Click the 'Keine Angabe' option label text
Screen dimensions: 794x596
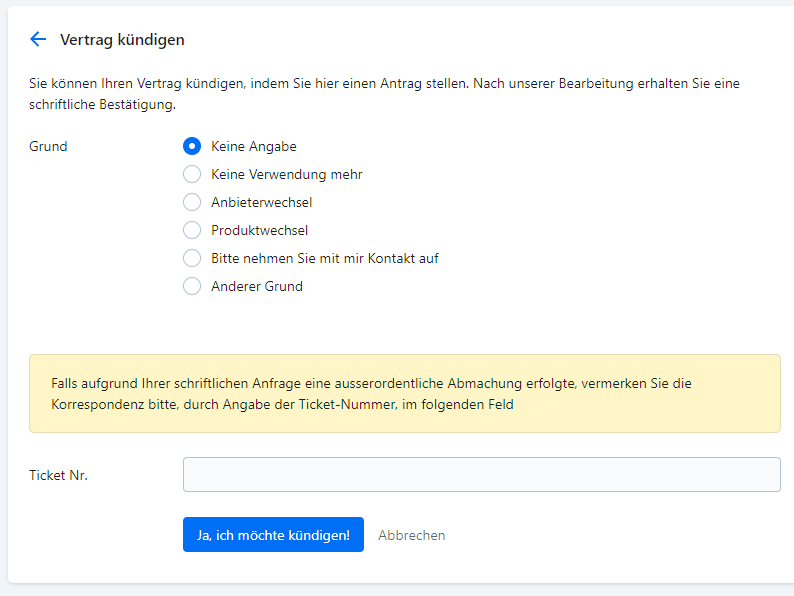(x=253, y=146)
